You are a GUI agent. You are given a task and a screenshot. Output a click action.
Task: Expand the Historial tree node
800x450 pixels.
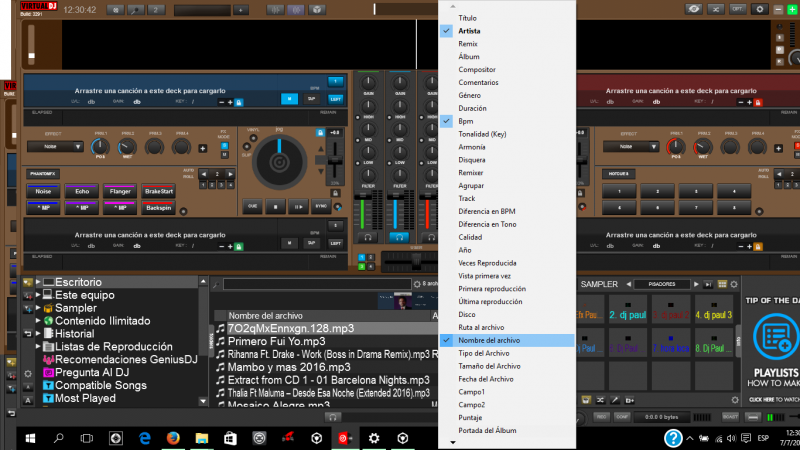pos(38,334)
